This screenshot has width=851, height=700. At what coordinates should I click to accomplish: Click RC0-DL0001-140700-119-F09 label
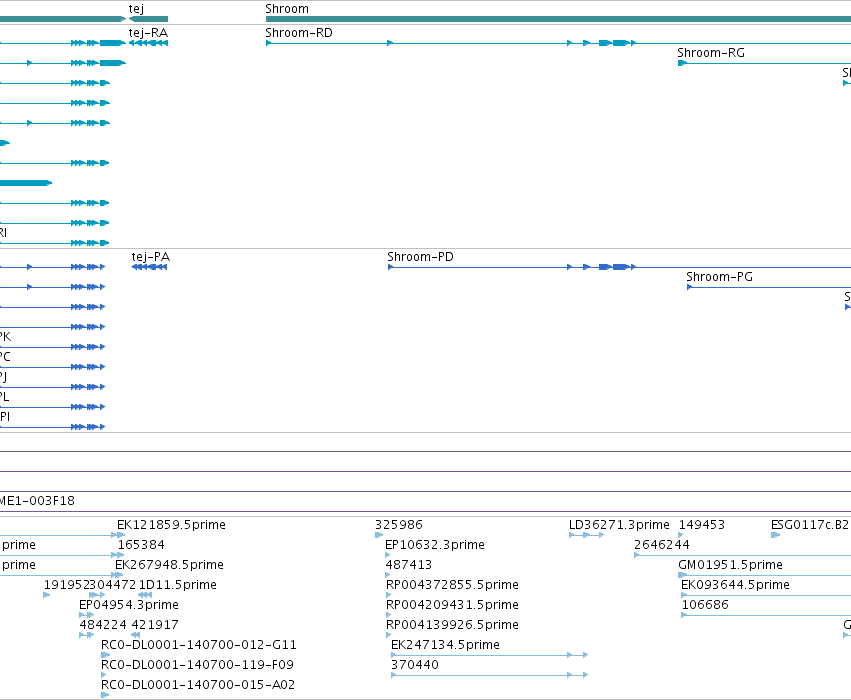(197, 665)
